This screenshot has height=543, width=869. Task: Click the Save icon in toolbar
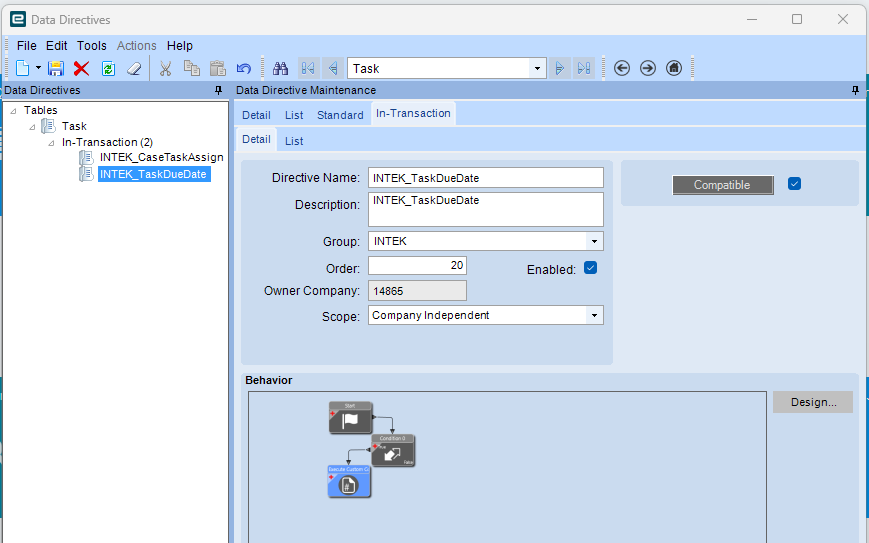tap(56, 68)
